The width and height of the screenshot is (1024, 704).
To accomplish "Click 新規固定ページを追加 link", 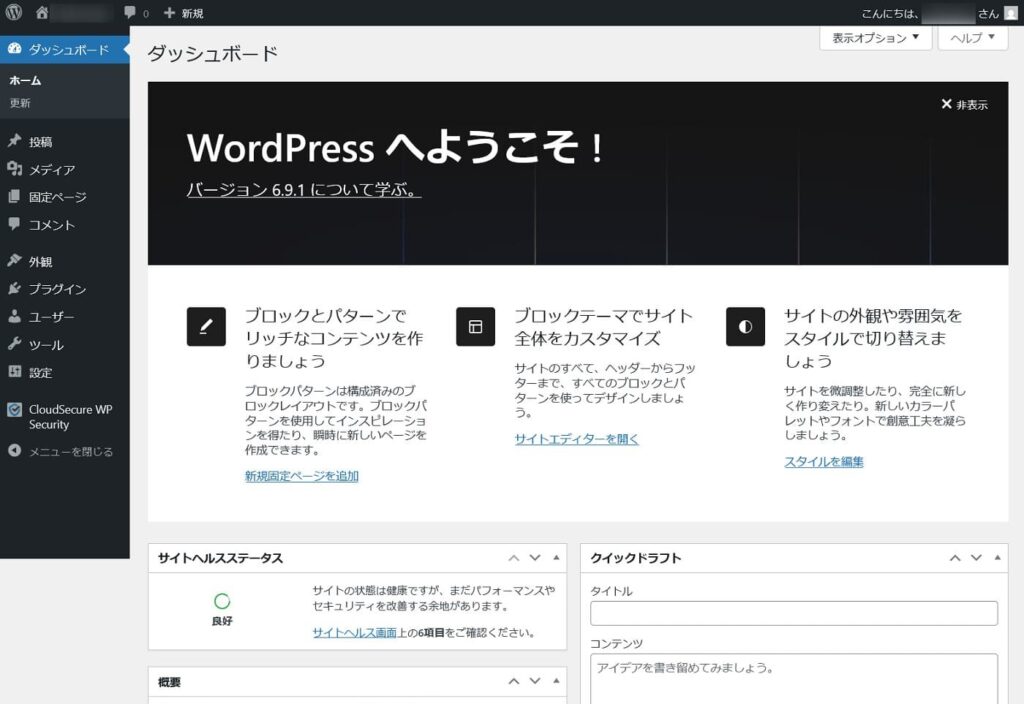I will click(x=302, y=476).
